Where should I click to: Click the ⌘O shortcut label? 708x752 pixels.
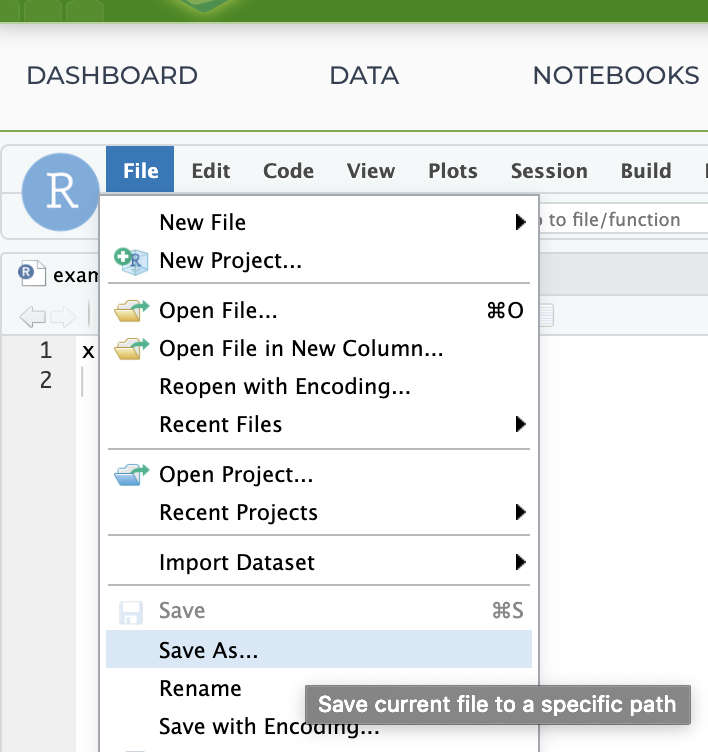coord(505,311)
